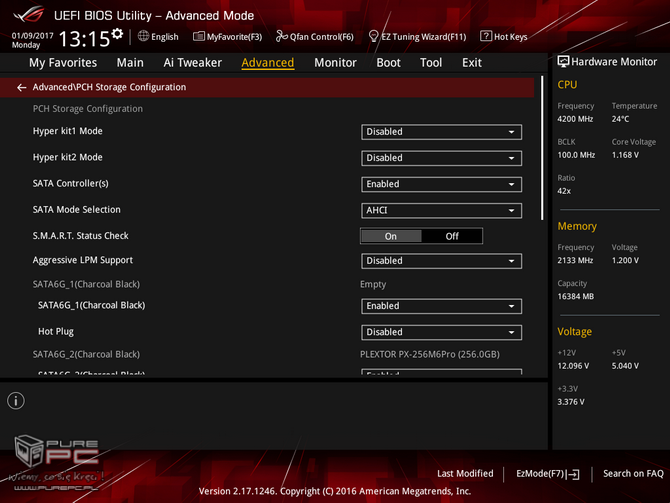Open the SATA6G_1(Charcoal Black) Enabled dropdown
This screenshot has width=670, height=503.
pos(441,306)
